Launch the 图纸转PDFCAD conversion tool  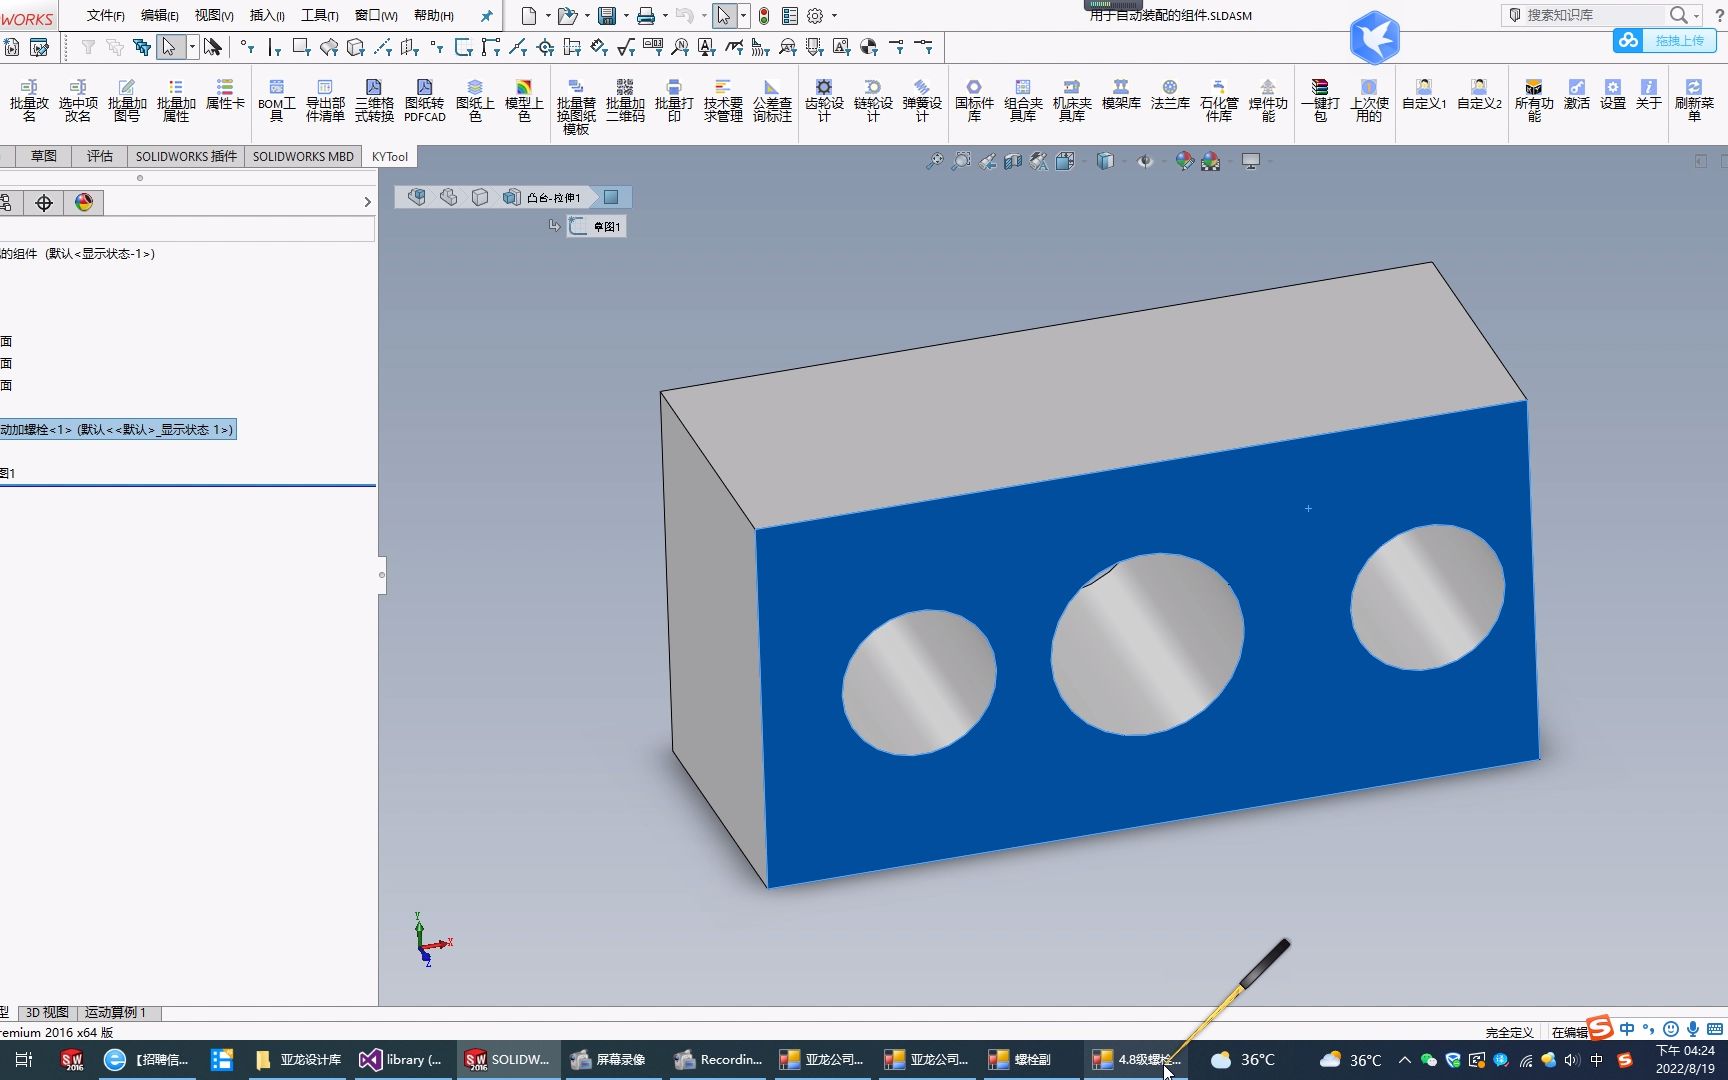[424, 99]
